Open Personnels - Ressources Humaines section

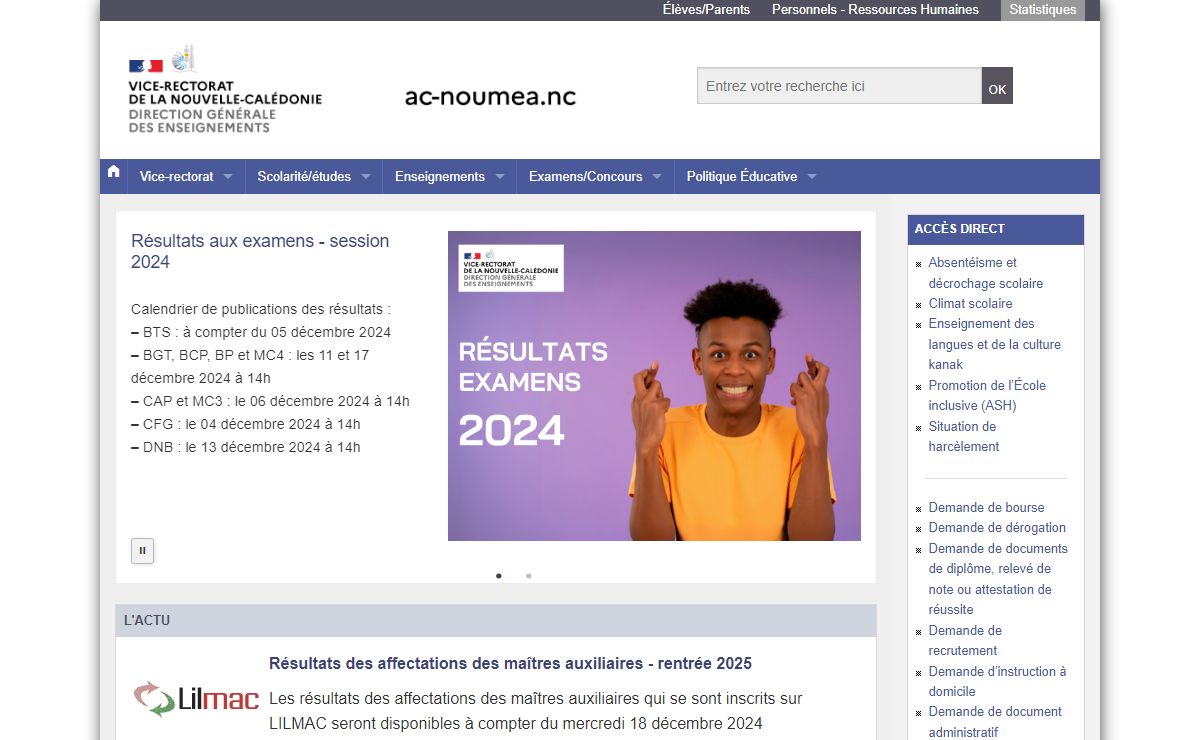[875, 10]
